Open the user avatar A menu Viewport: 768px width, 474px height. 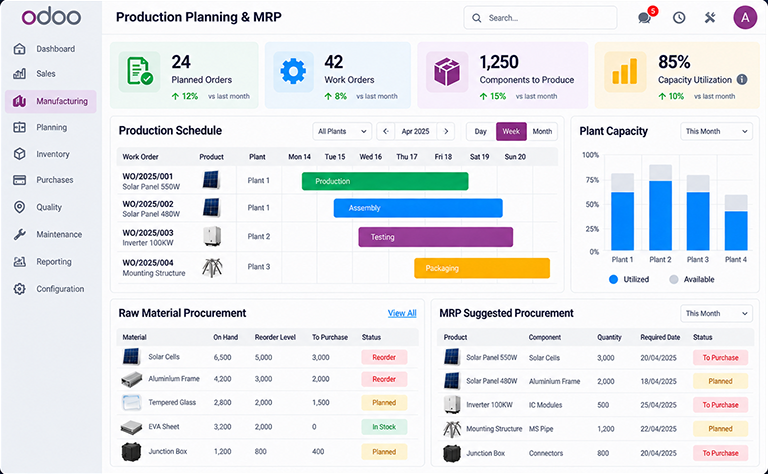(745, 18)
